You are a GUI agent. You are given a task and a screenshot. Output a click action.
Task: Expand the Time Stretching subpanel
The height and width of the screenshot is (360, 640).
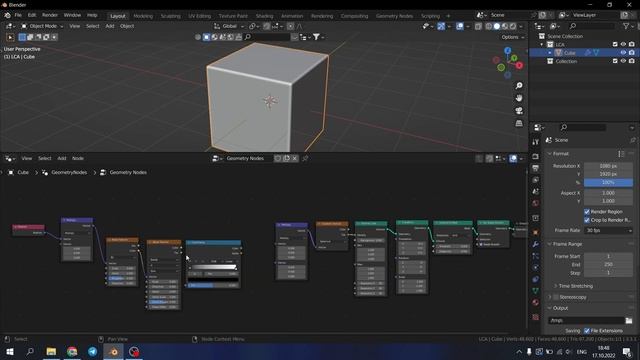pyautogui.click(x=556, y=286)
